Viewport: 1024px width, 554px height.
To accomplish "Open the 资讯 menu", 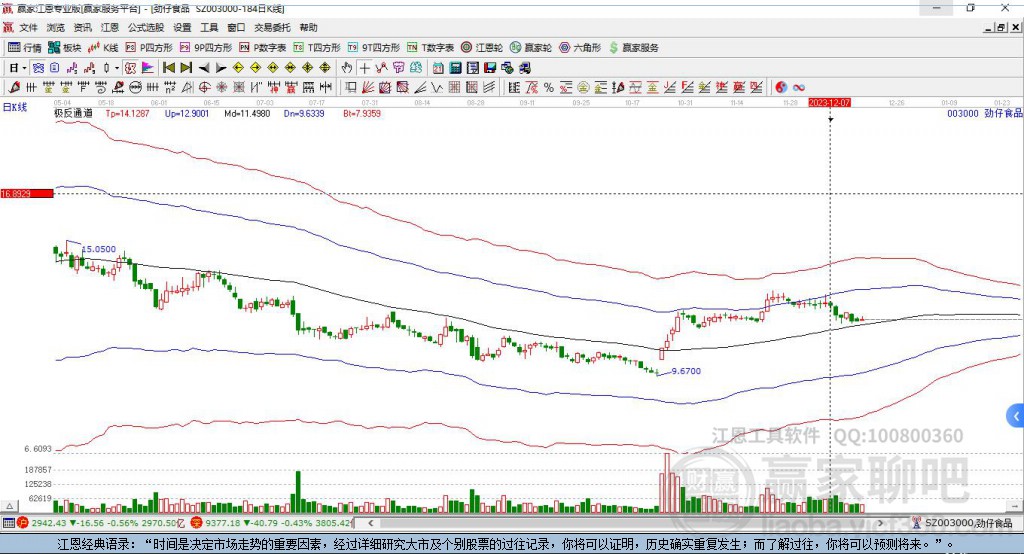I will pos(82,27).
